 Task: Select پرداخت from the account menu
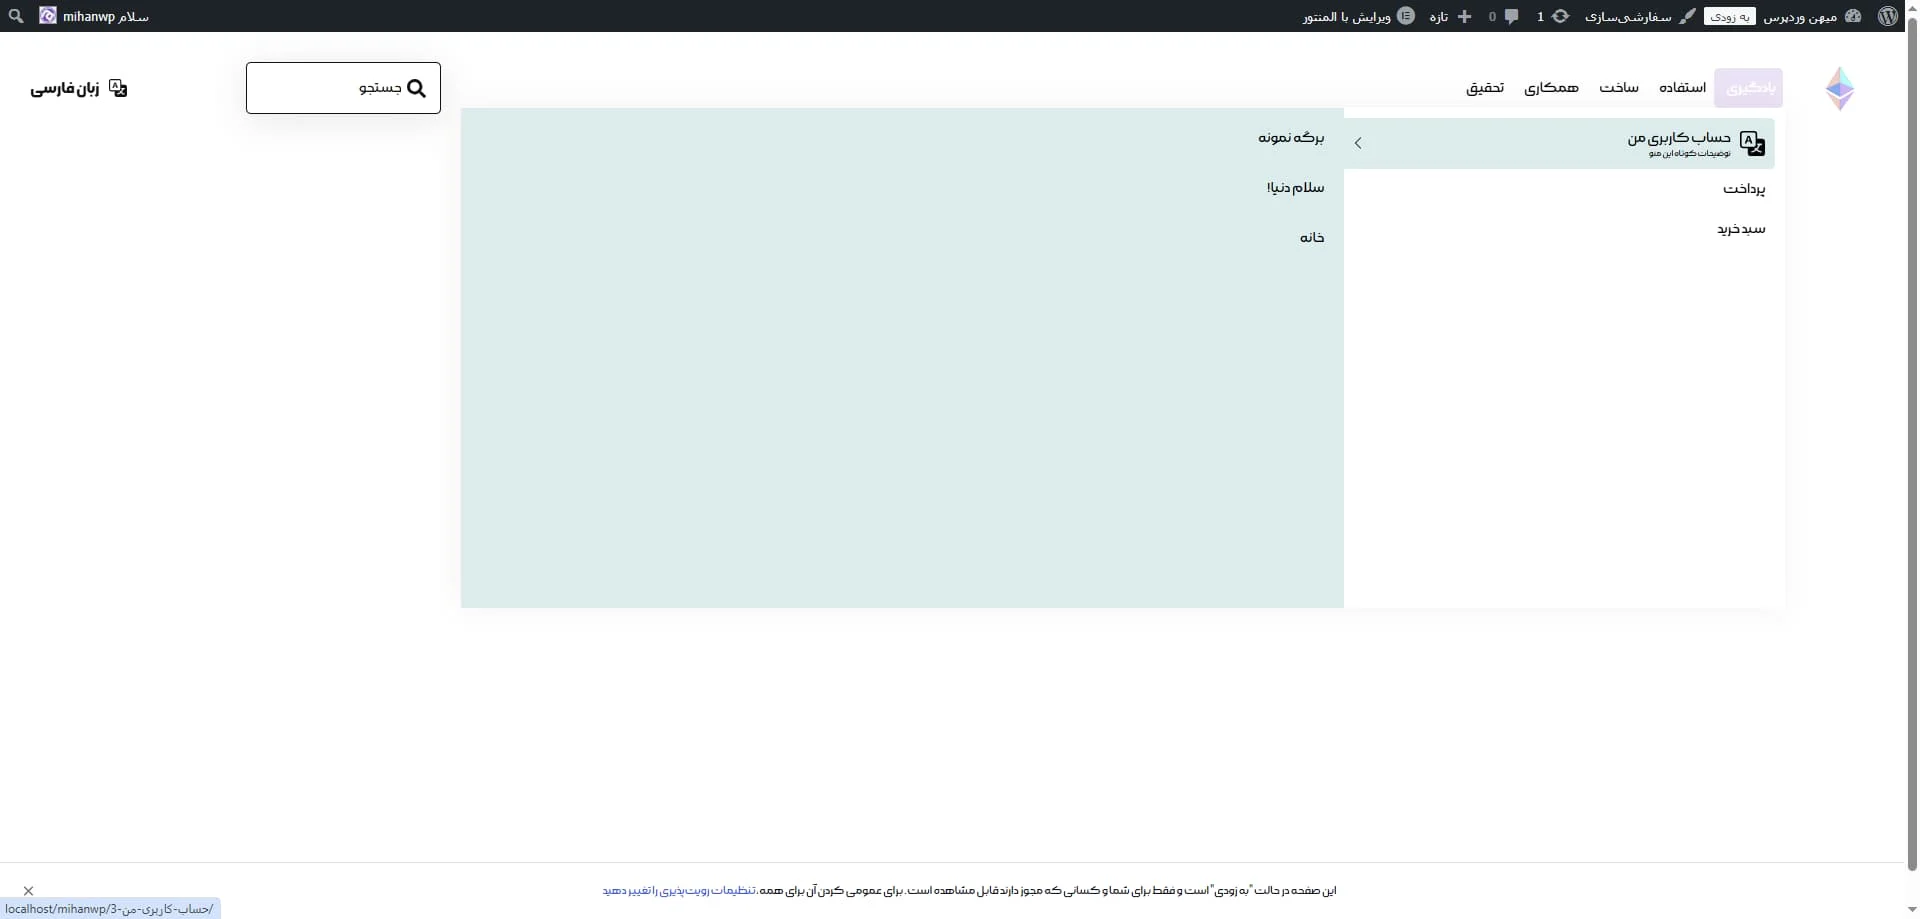point(1745,189)
